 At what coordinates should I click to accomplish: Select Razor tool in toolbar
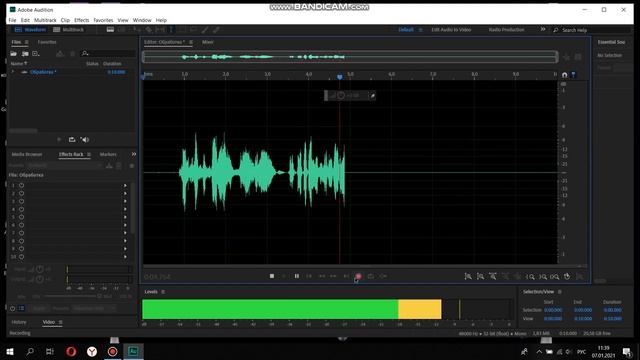click(x=149, y=30)
